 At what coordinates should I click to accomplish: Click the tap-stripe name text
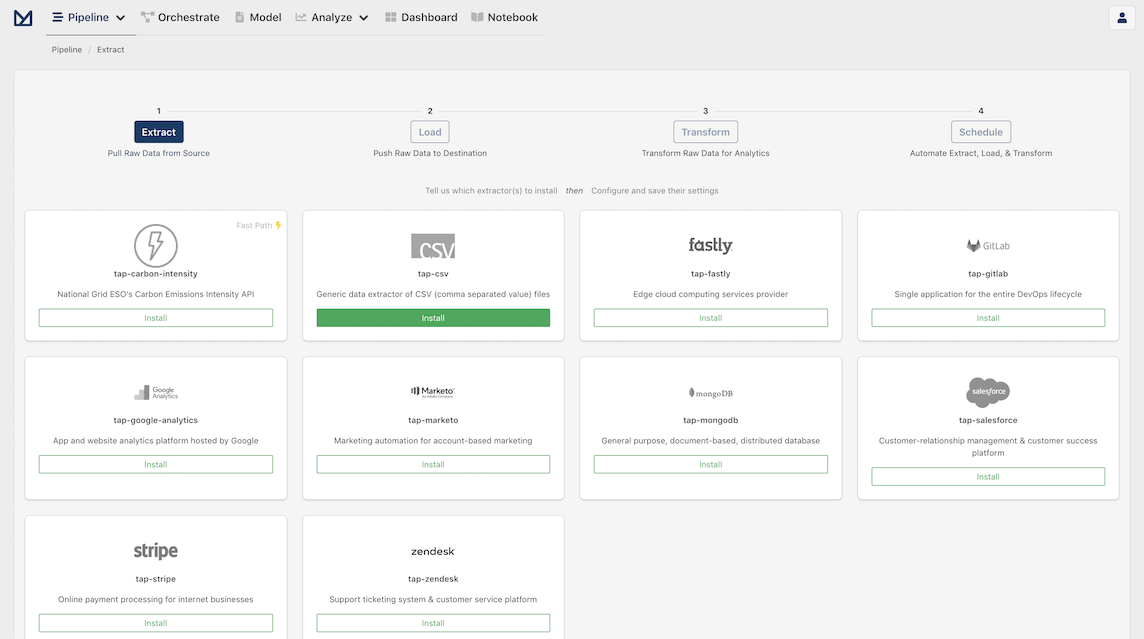(x=155, y=579)
